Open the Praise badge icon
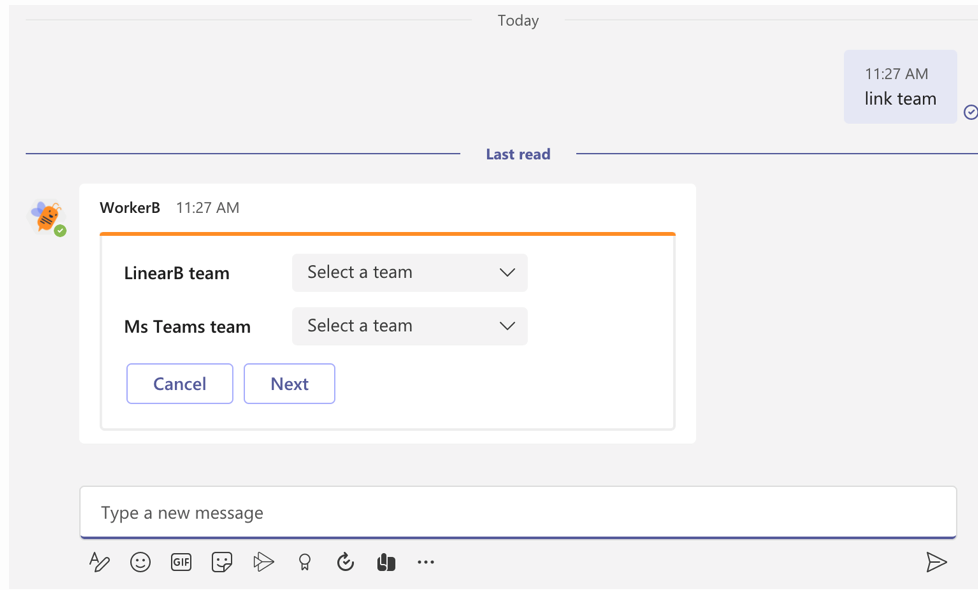 click(304, 562)
